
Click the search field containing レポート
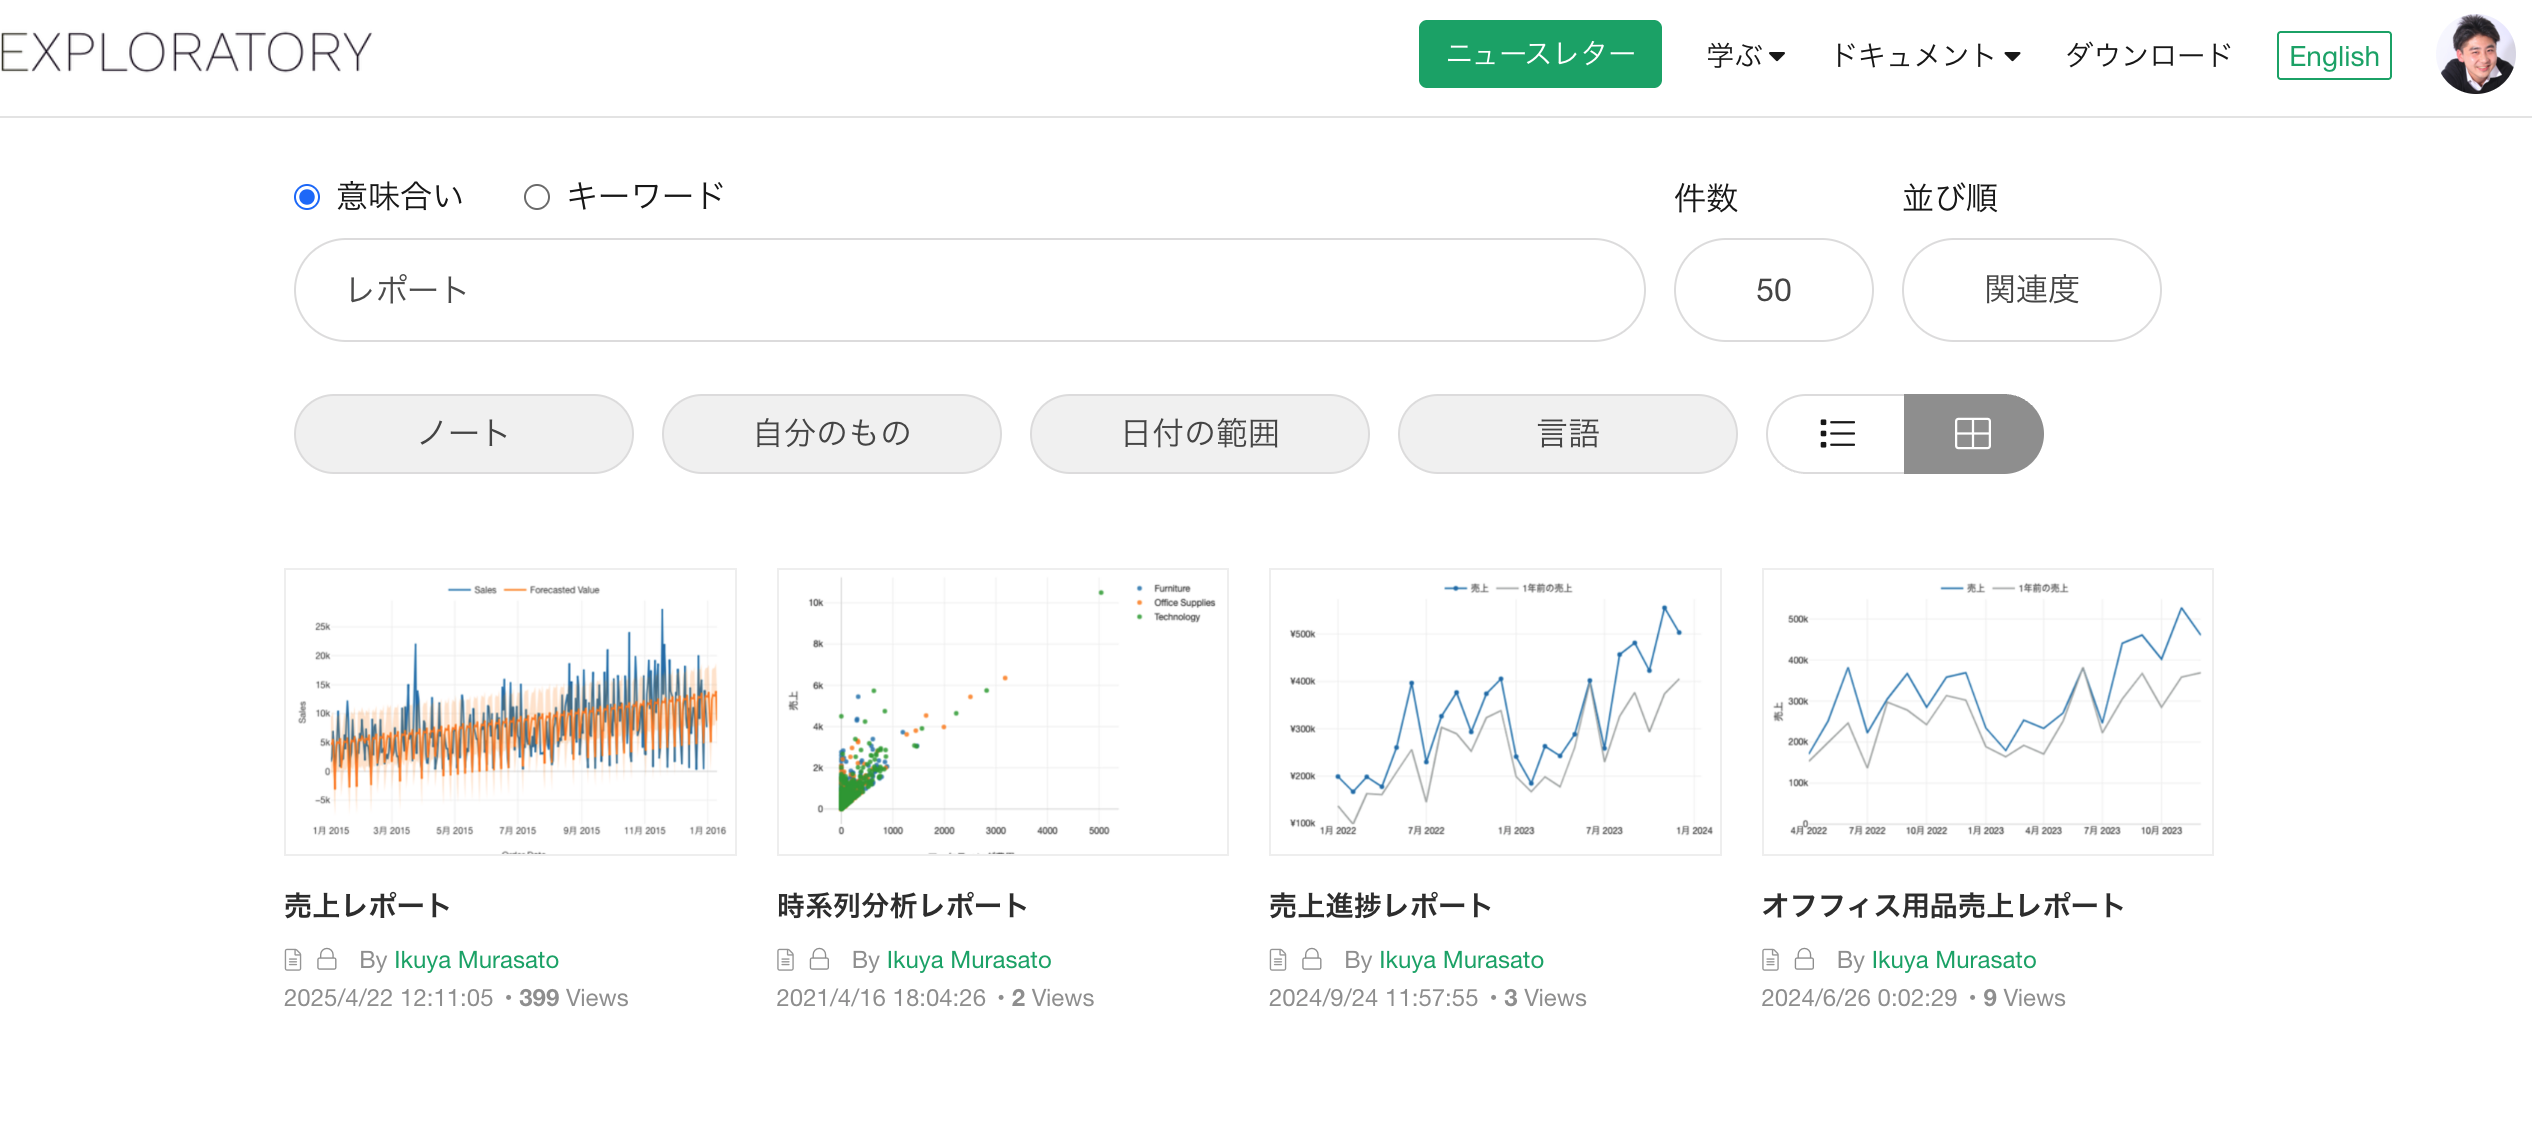pyautogui.click(x=968, y=290)
